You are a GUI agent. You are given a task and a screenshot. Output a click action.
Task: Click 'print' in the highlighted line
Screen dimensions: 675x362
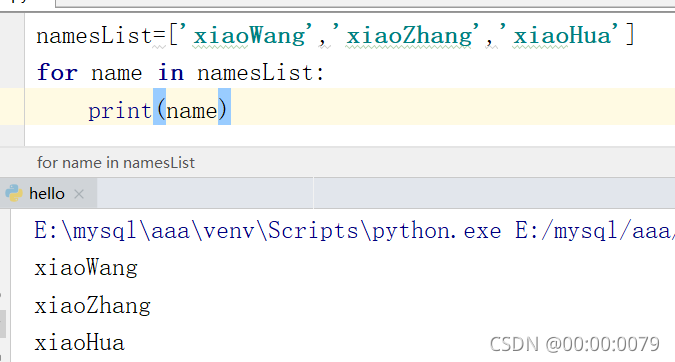[x=120, y=111]
